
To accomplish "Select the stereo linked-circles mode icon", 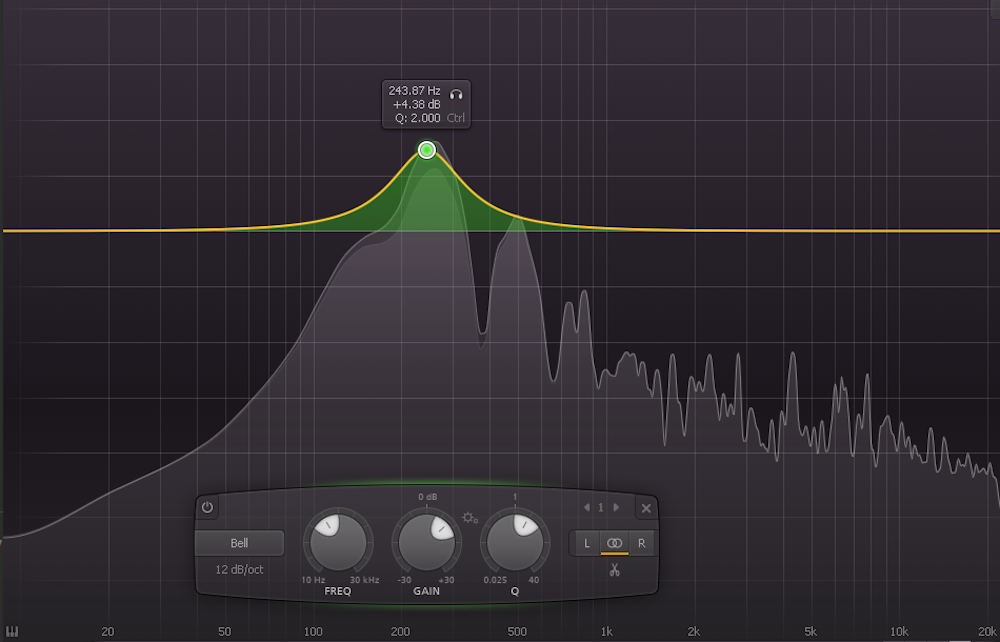I will 614,543.
